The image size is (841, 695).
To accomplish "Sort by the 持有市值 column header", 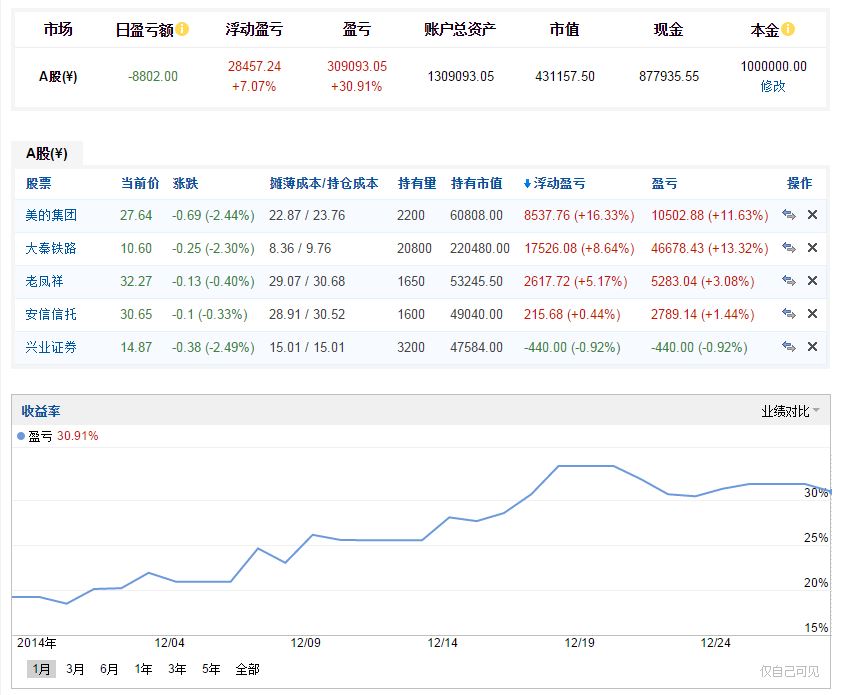I will (x=477, y=183).
